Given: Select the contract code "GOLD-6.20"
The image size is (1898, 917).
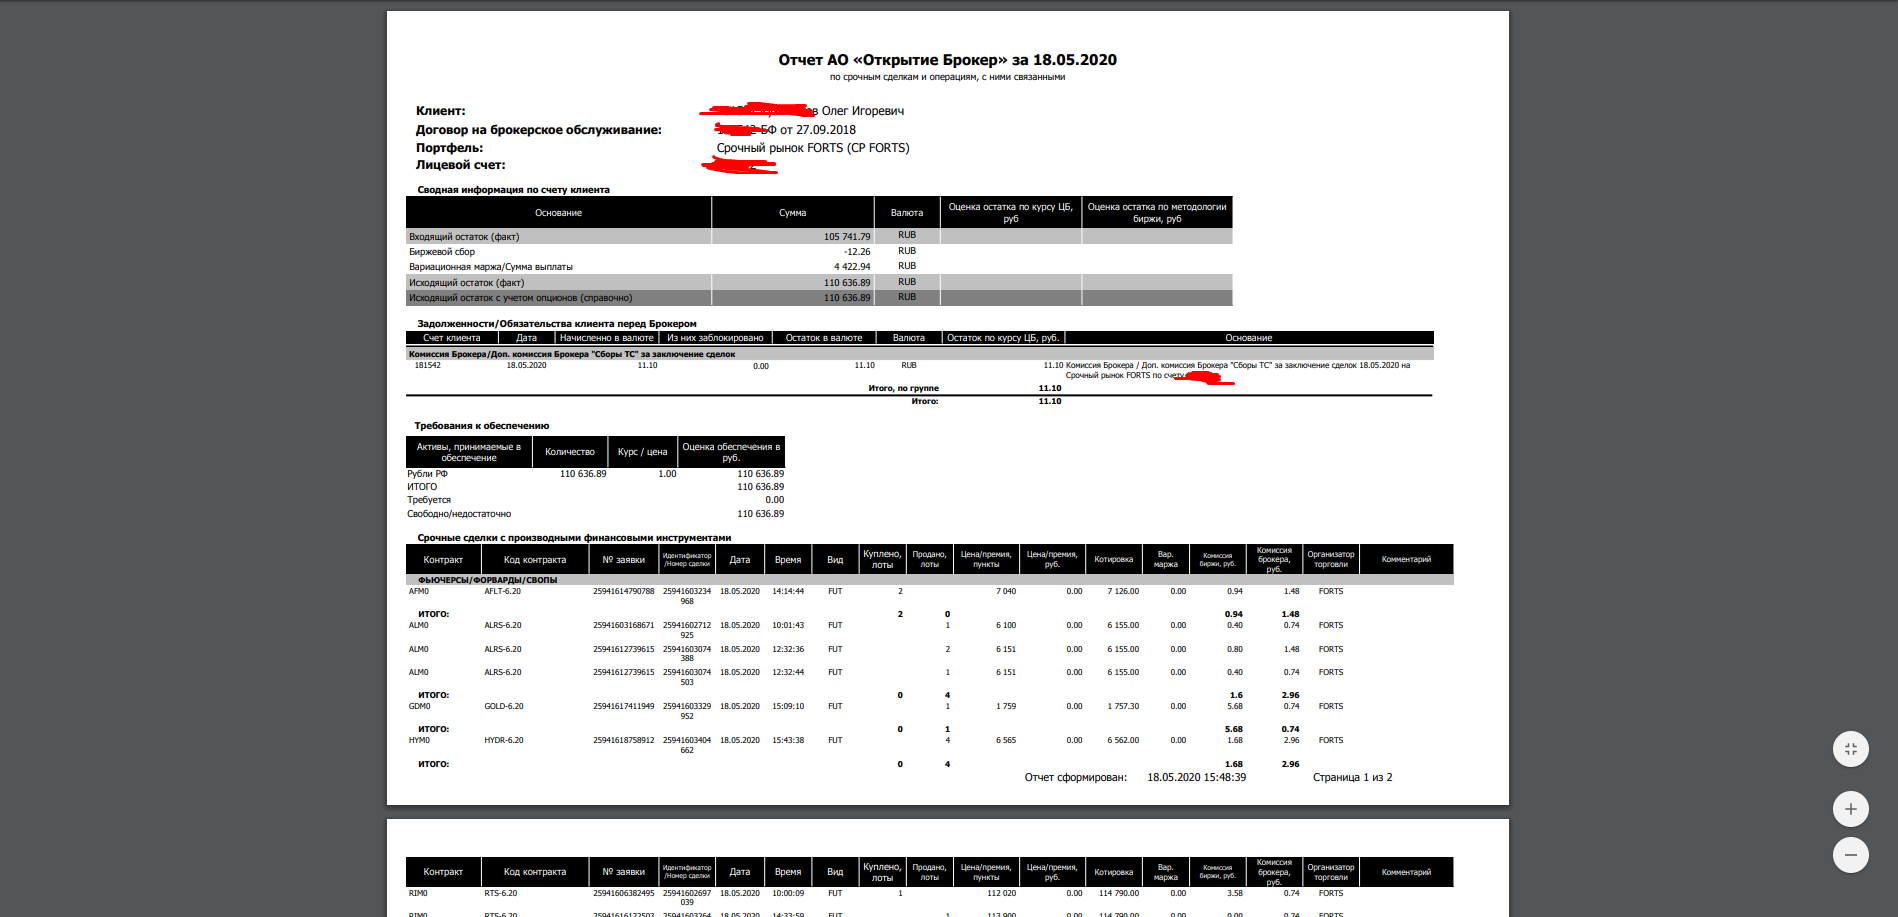Looking at the screenshot, I should [x=503, y=707].
